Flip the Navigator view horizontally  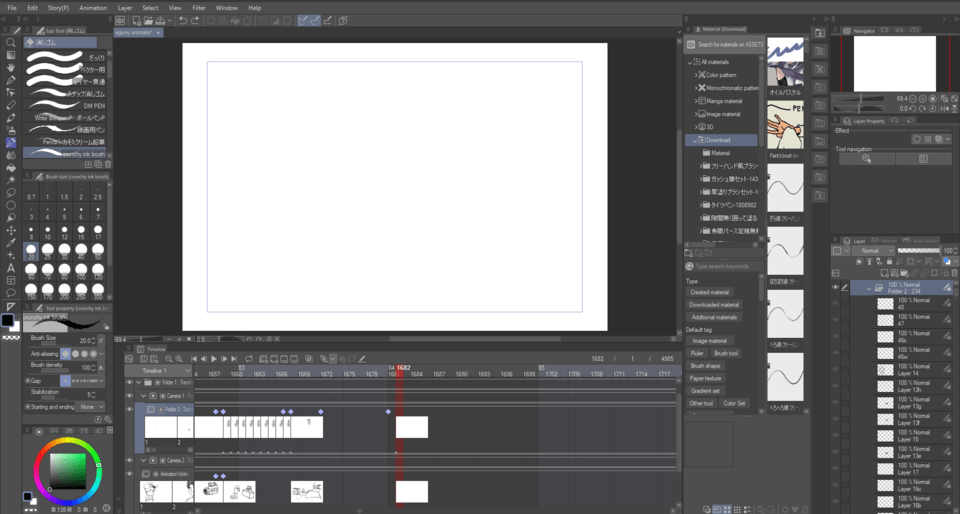tap(945, 108)
